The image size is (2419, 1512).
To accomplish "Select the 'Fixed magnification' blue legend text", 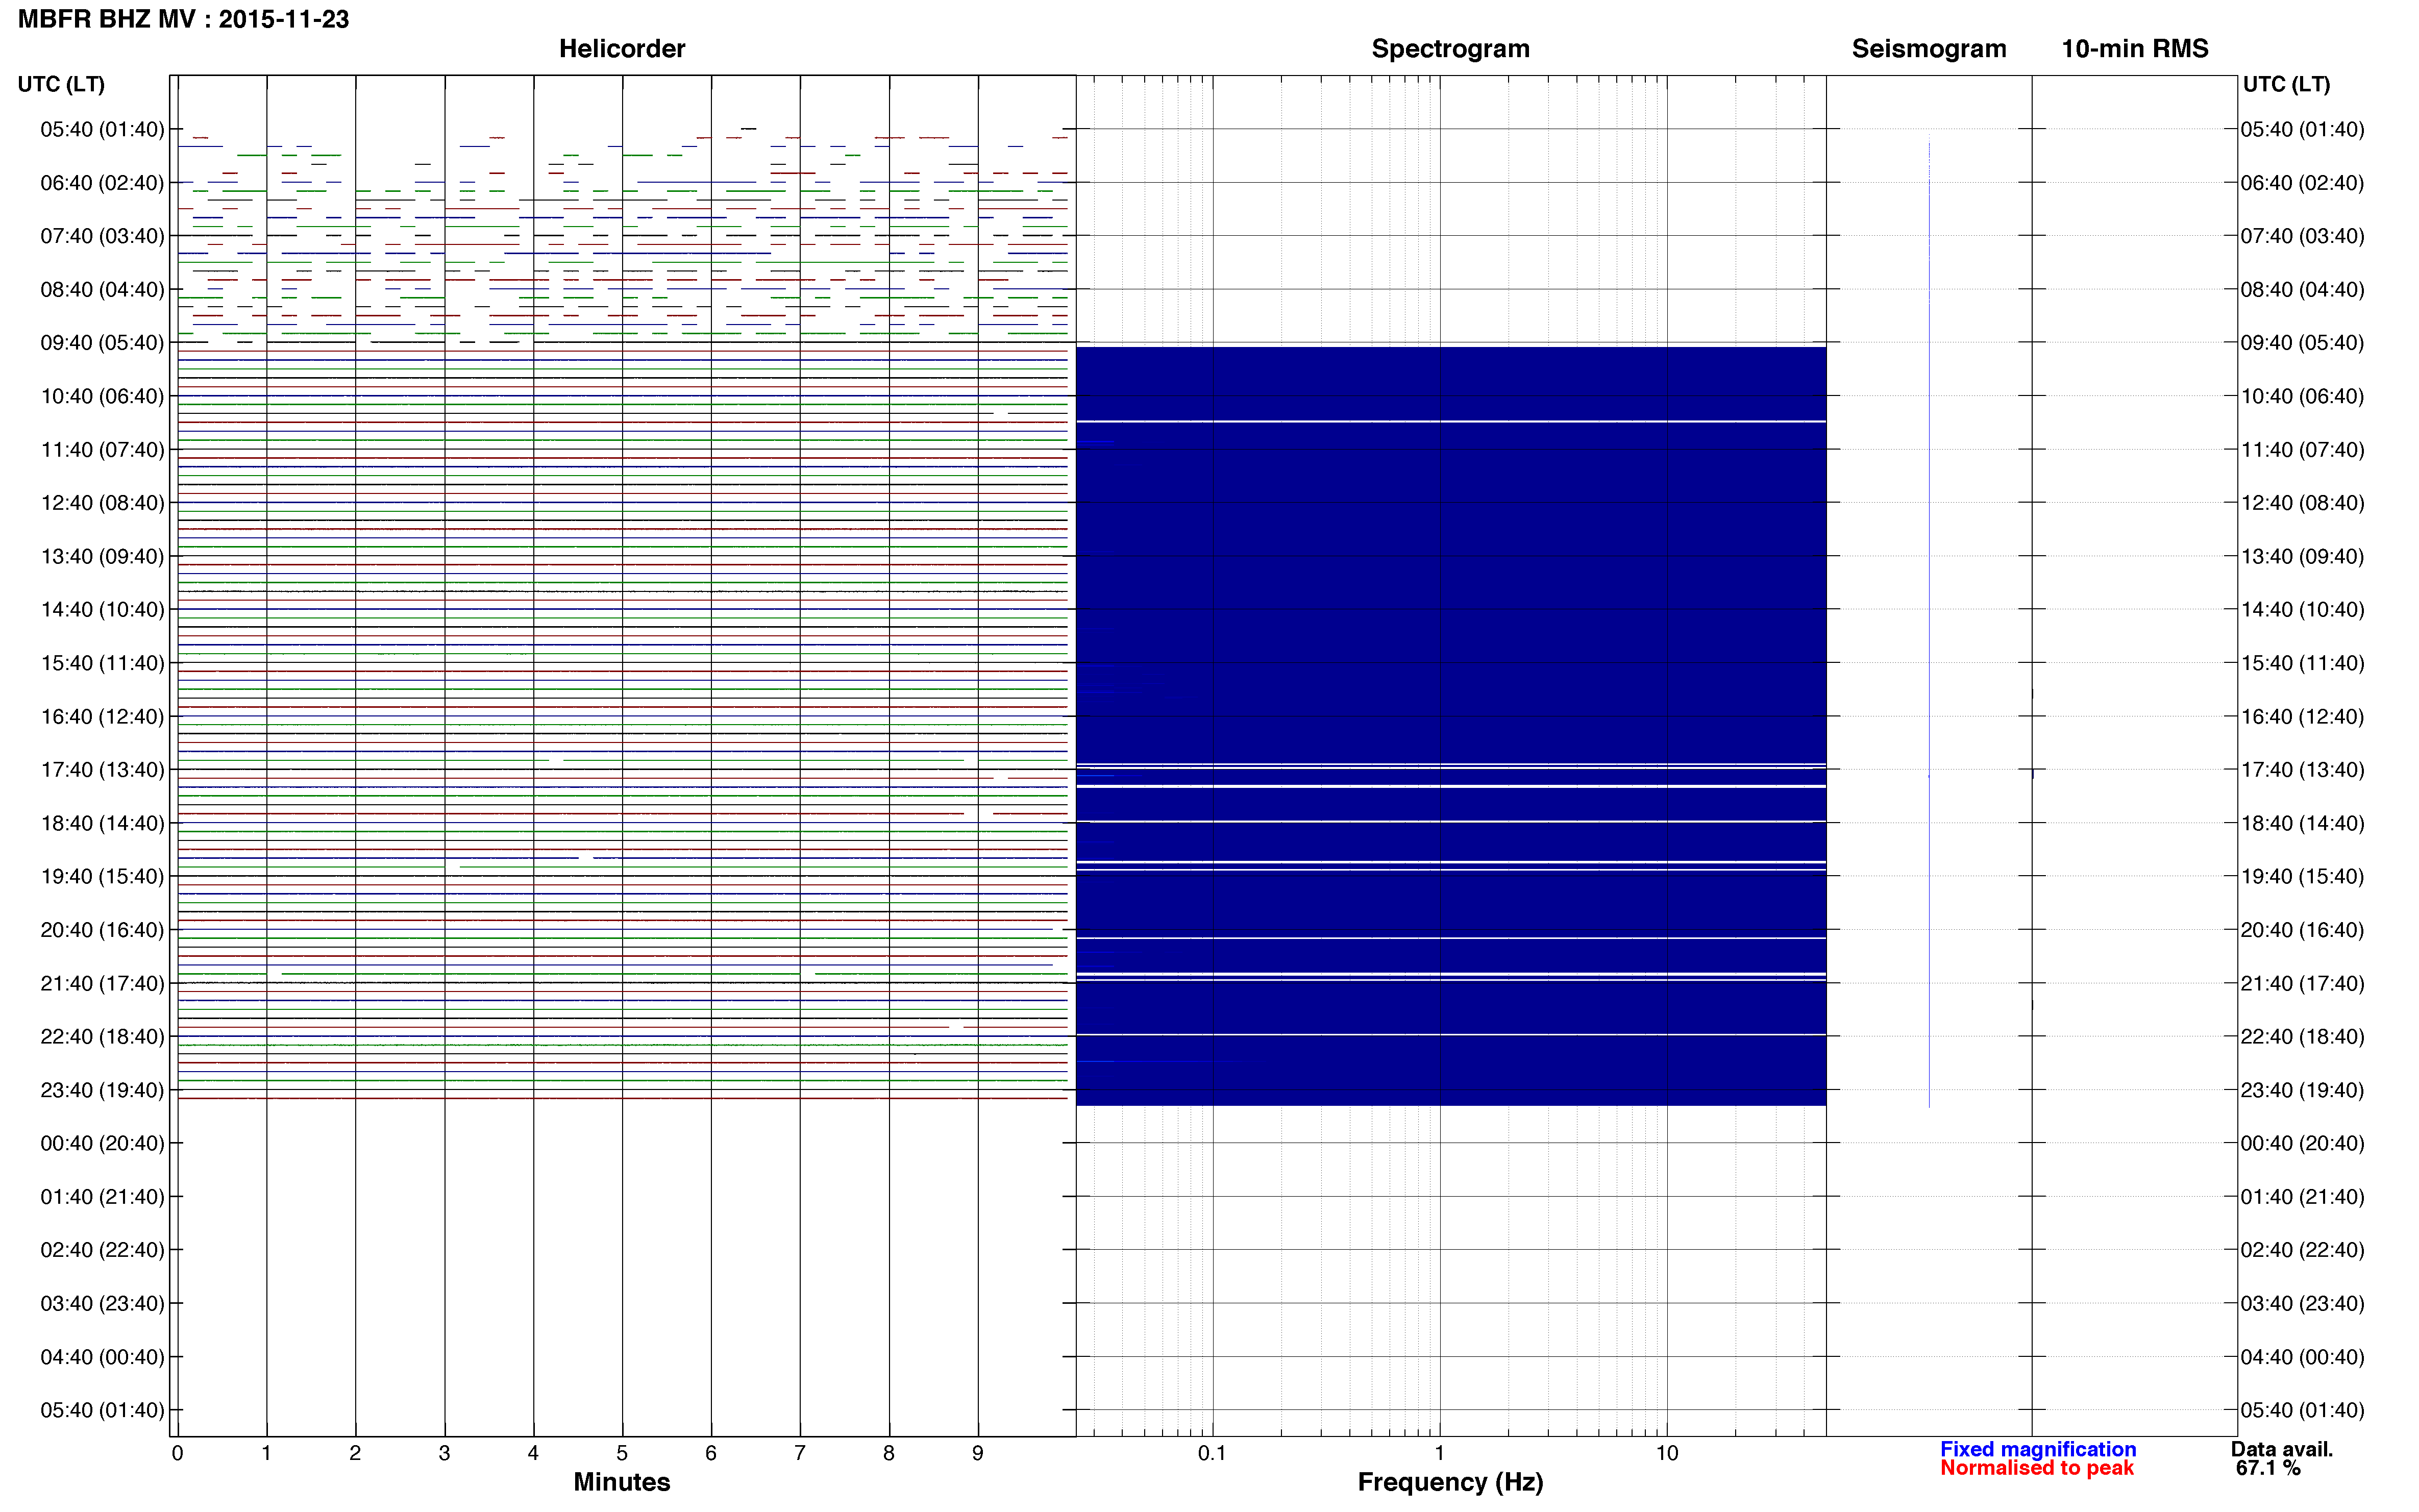I will coord(2038,1449).
